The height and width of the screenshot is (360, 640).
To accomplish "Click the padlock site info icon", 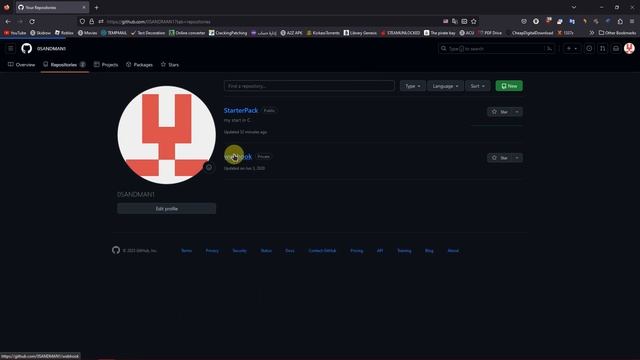I will pyautogui.click(x=91, y=21).
